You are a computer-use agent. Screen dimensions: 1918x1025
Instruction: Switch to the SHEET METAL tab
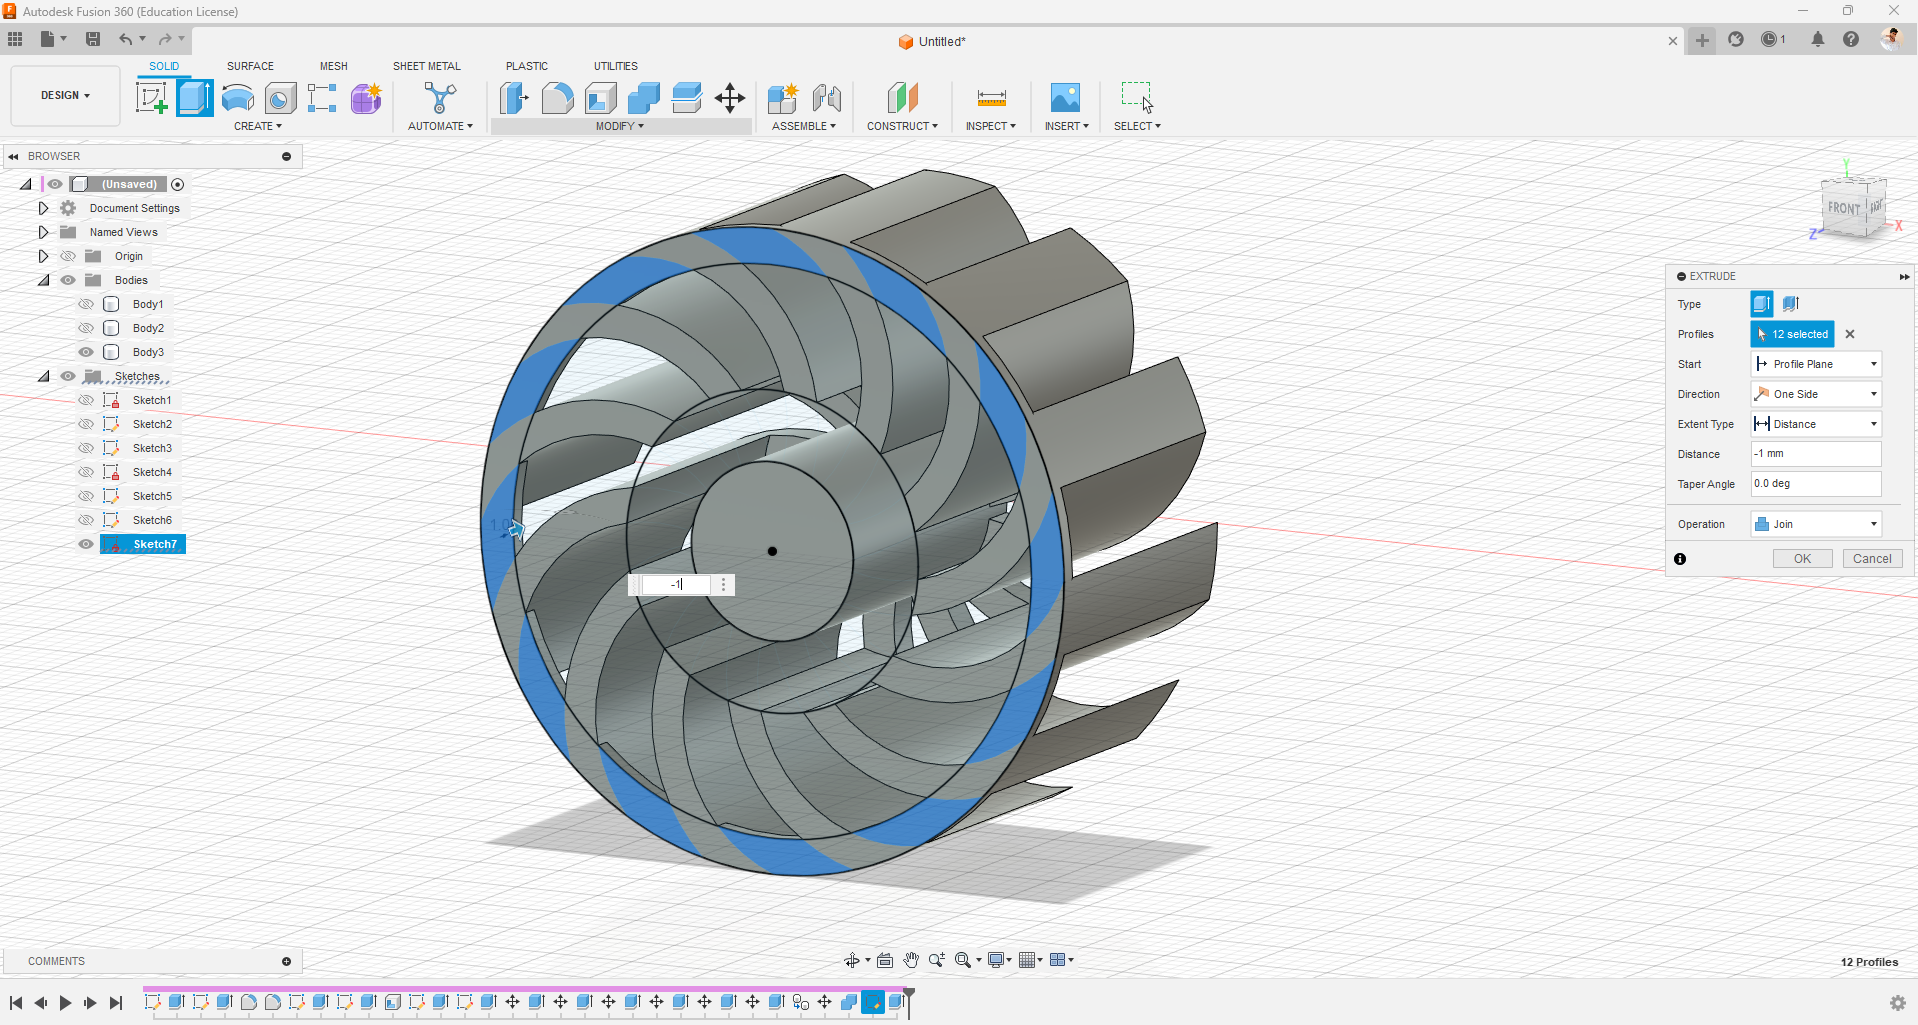(427, 66)
